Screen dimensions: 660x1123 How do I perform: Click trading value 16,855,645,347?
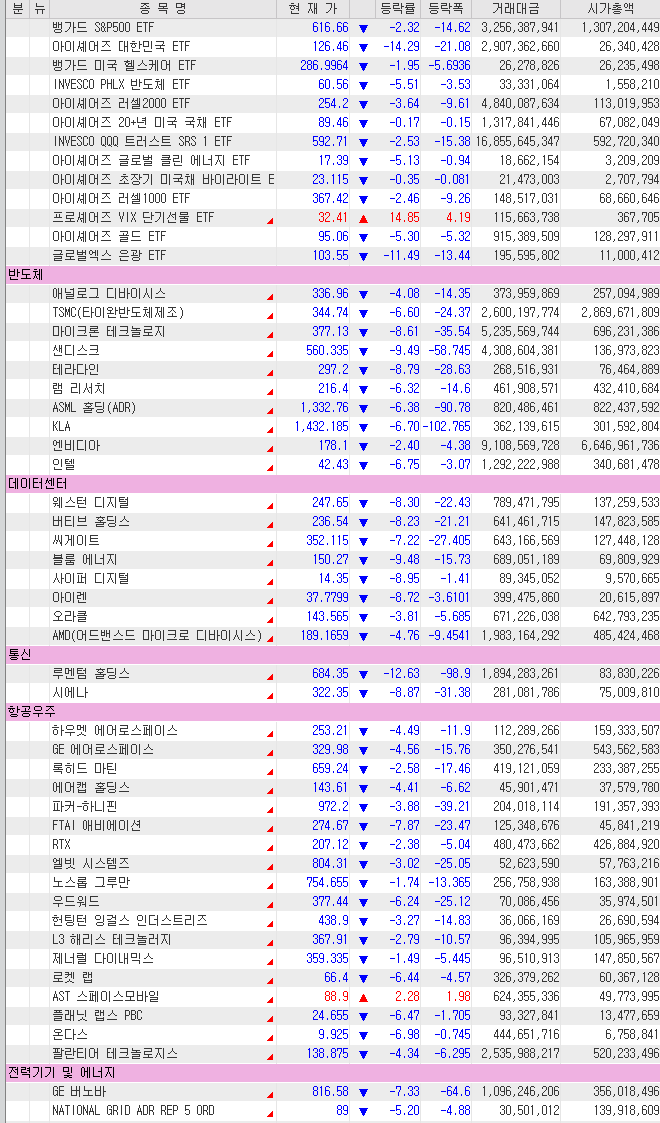click(x=516, y=142)
